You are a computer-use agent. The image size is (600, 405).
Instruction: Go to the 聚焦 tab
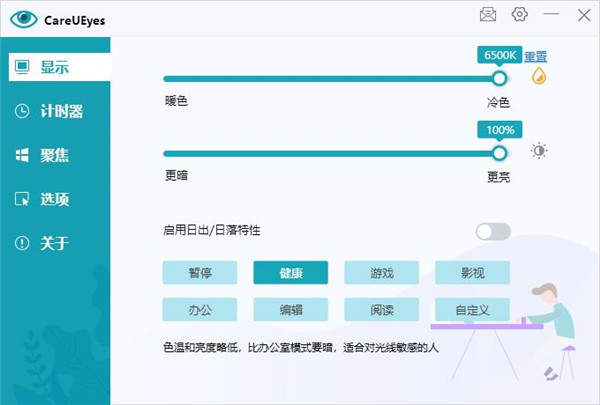click(54, 155)
